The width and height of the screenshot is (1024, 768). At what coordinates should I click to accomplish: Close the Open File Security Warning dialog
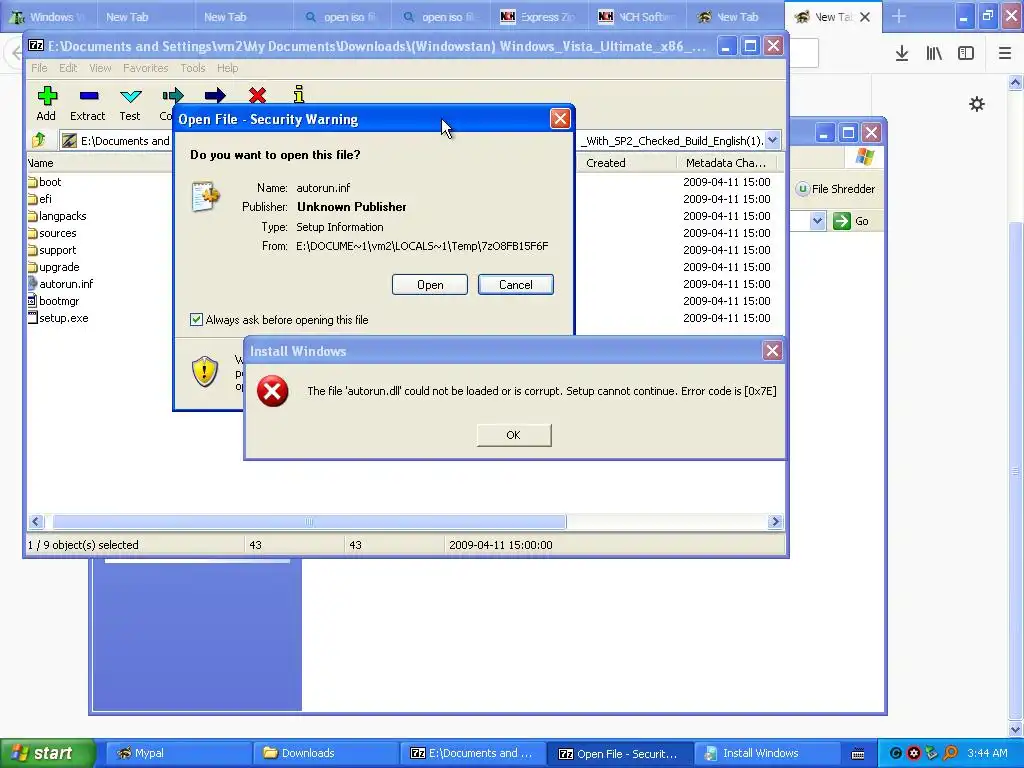560,118
